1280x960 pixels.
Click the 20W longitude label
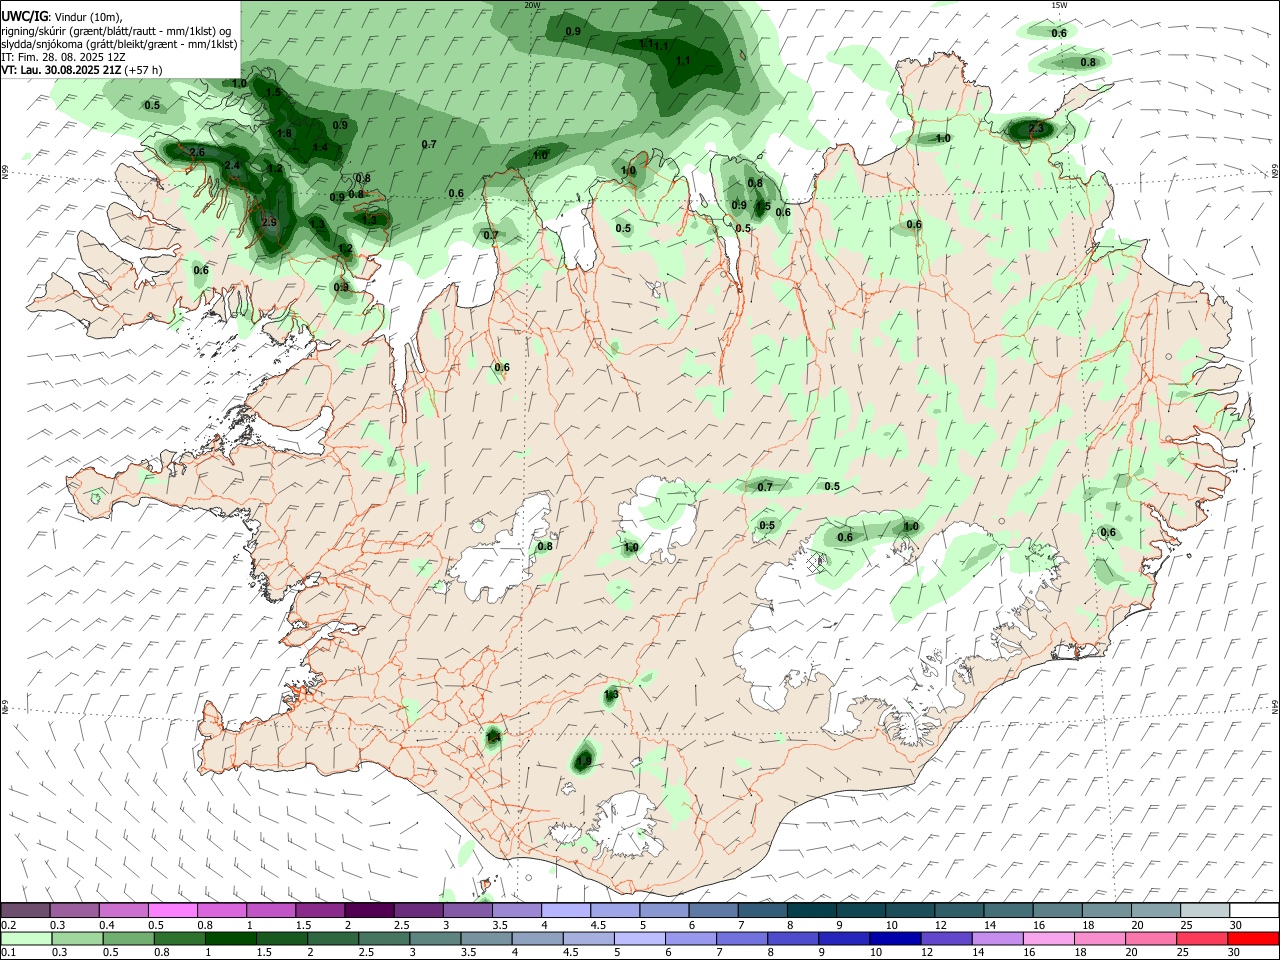pos(532,5)
